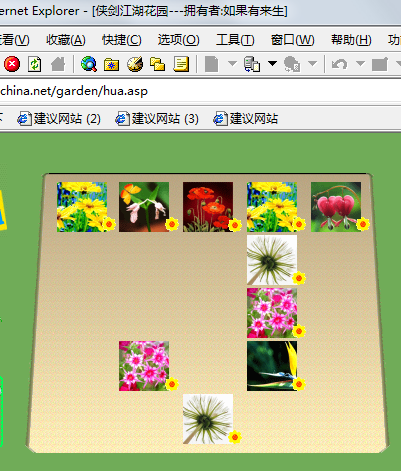The image size is (401, 471).
Task: Click the gray box icon after Undo
Action: tap(380, 64)
